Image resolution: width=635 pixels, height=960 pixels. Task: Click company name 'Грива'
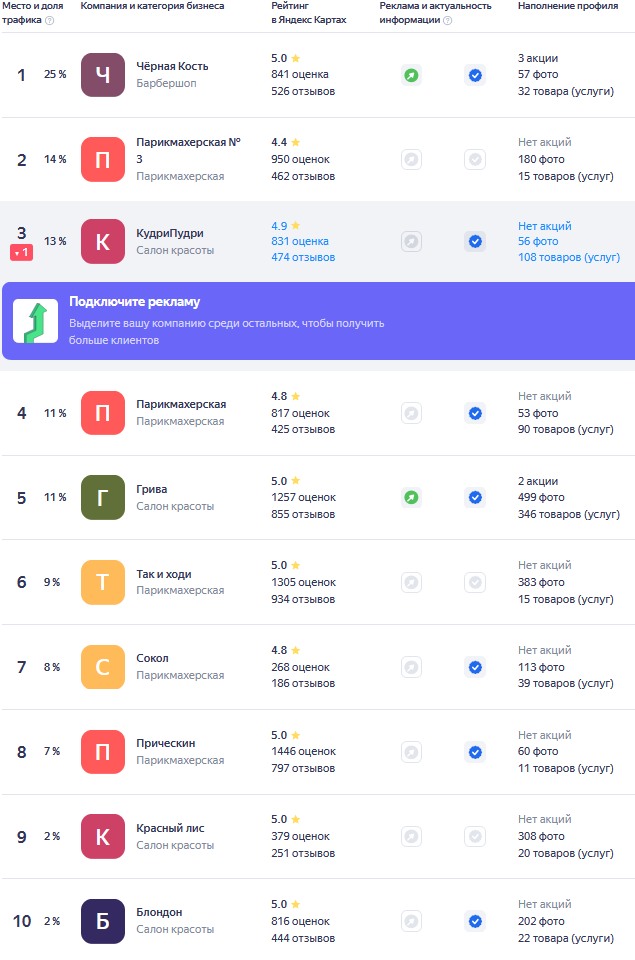pos(152,489)
